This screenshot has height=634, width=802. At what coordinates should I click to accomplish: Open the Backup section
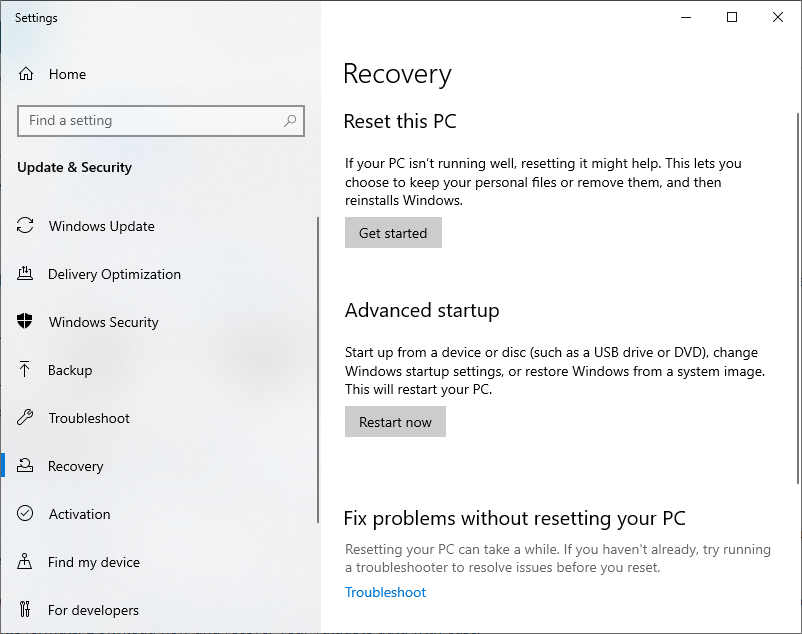(75, 370)
